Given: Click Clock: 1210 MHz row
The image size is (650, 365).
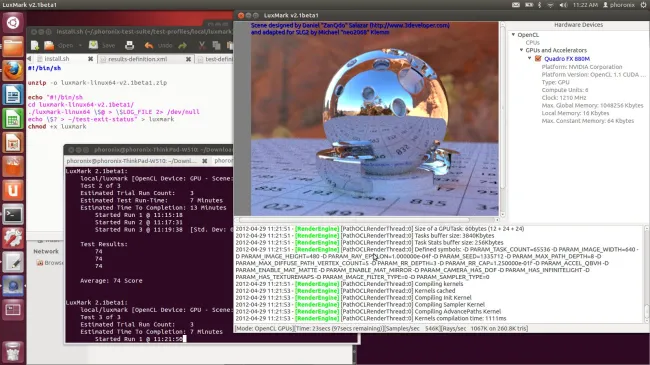Looking at the screenshot, I should click(x=564, y=97).
